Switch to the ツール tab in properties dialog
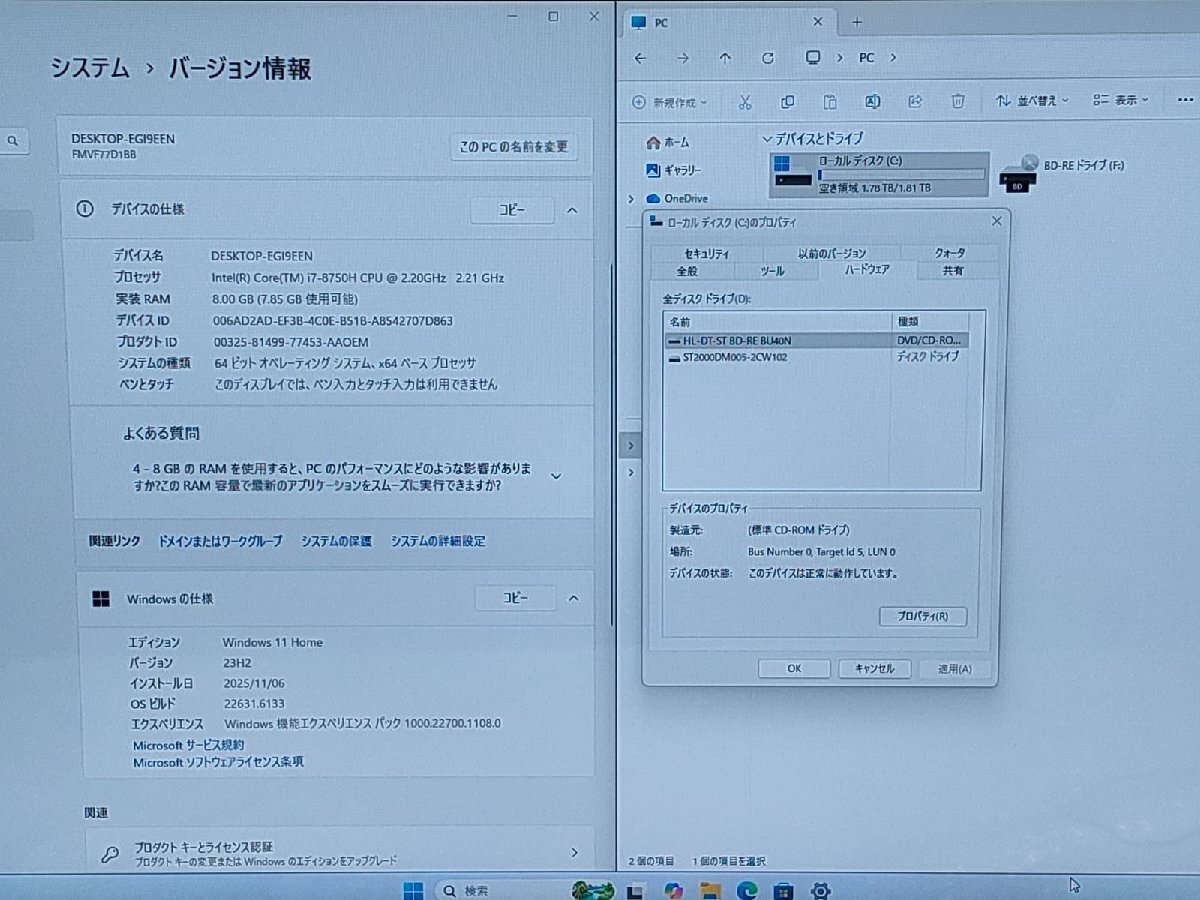This screenshot has height=900, width=1200. coord(773,270)
